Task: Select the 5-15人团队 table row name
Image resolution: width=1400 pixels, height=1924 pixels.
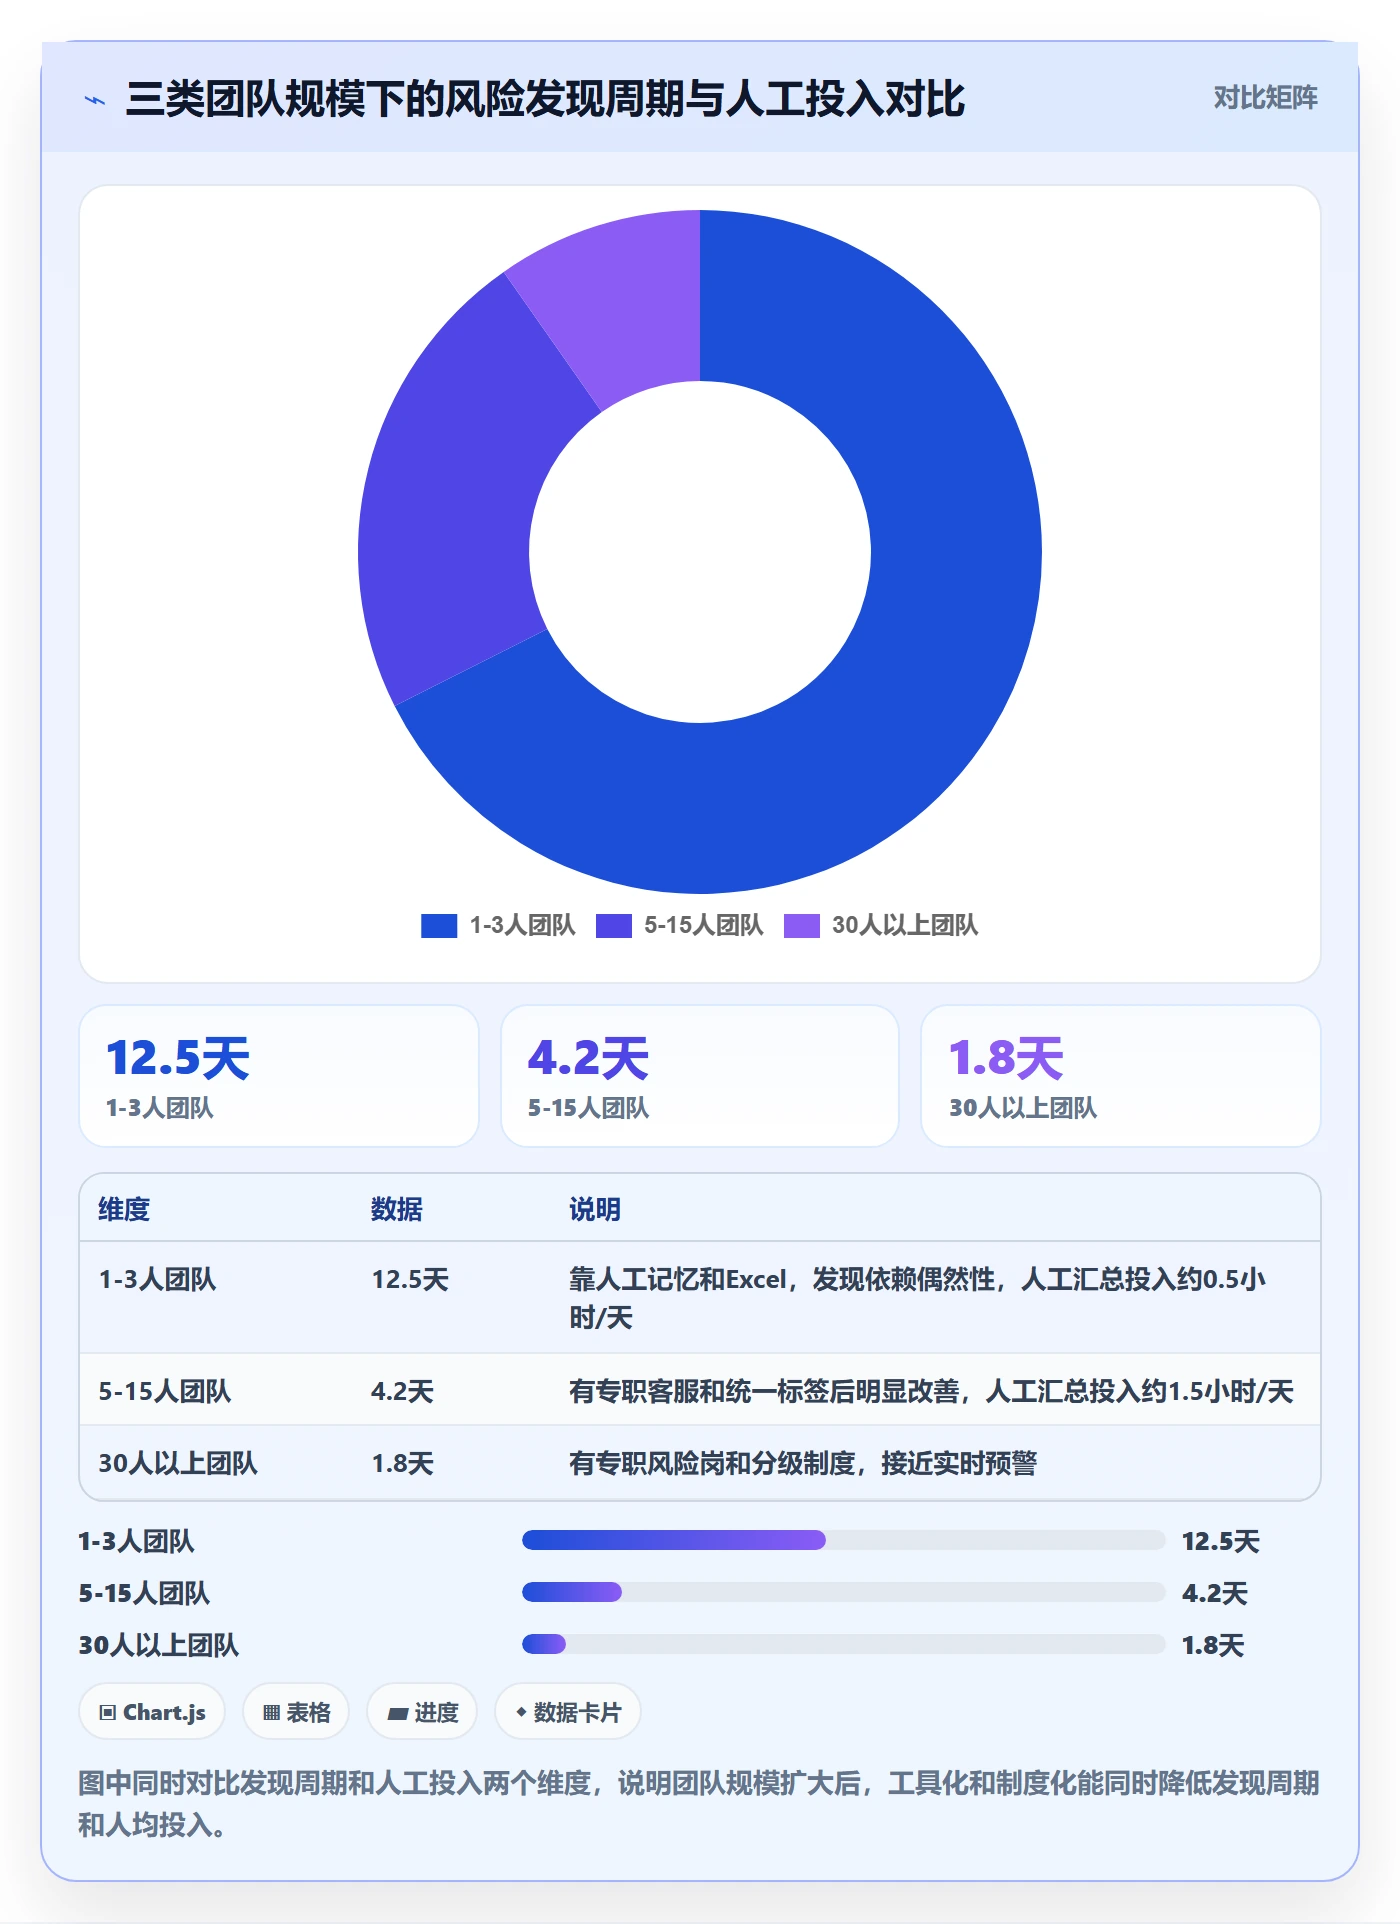Action: click(165, 1391)
